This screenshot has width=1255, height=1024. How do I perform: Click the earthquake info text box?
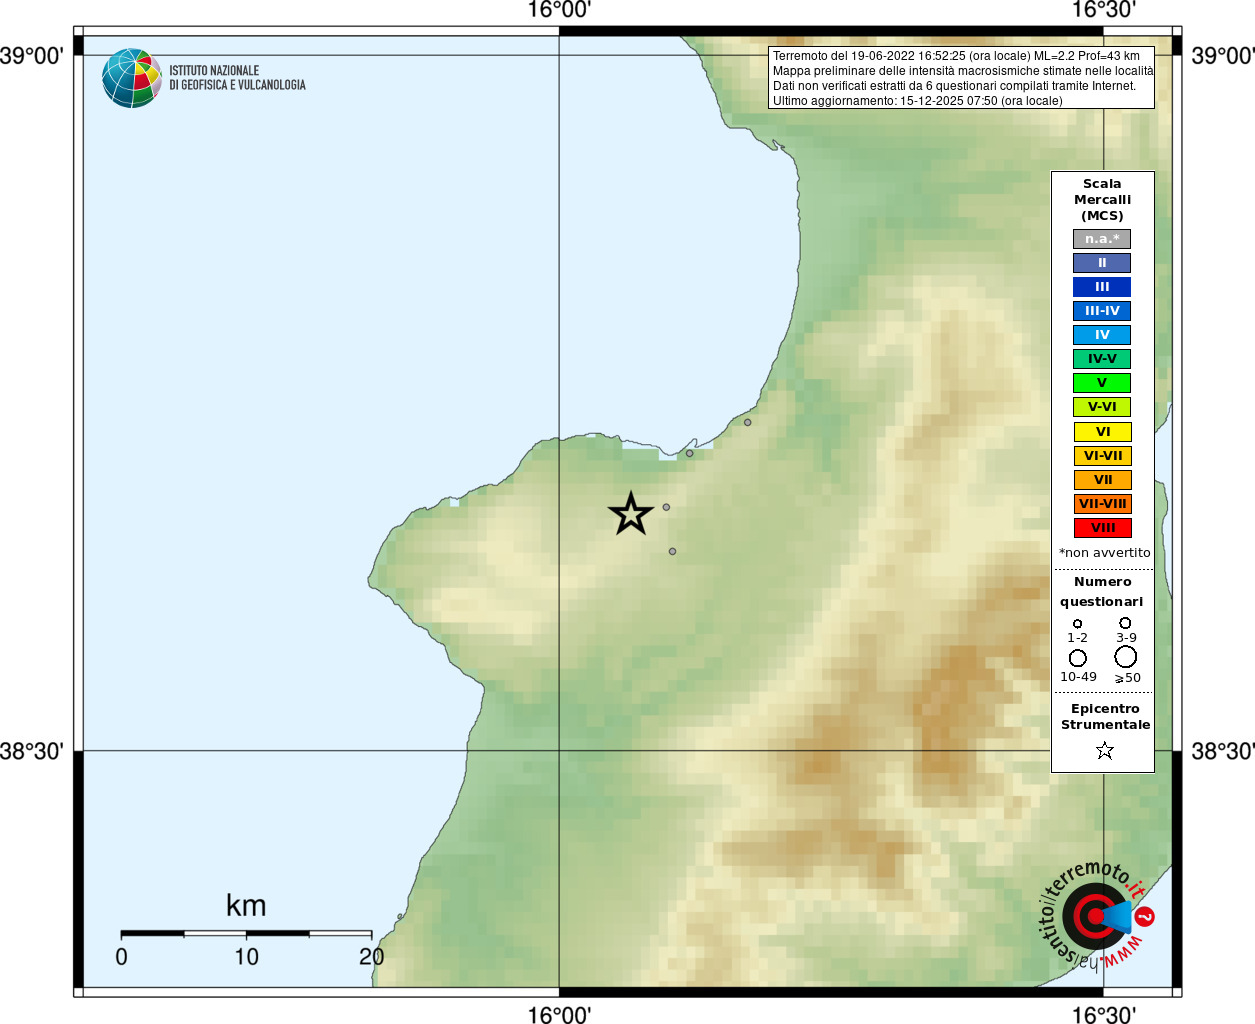[x=961, y=78]
